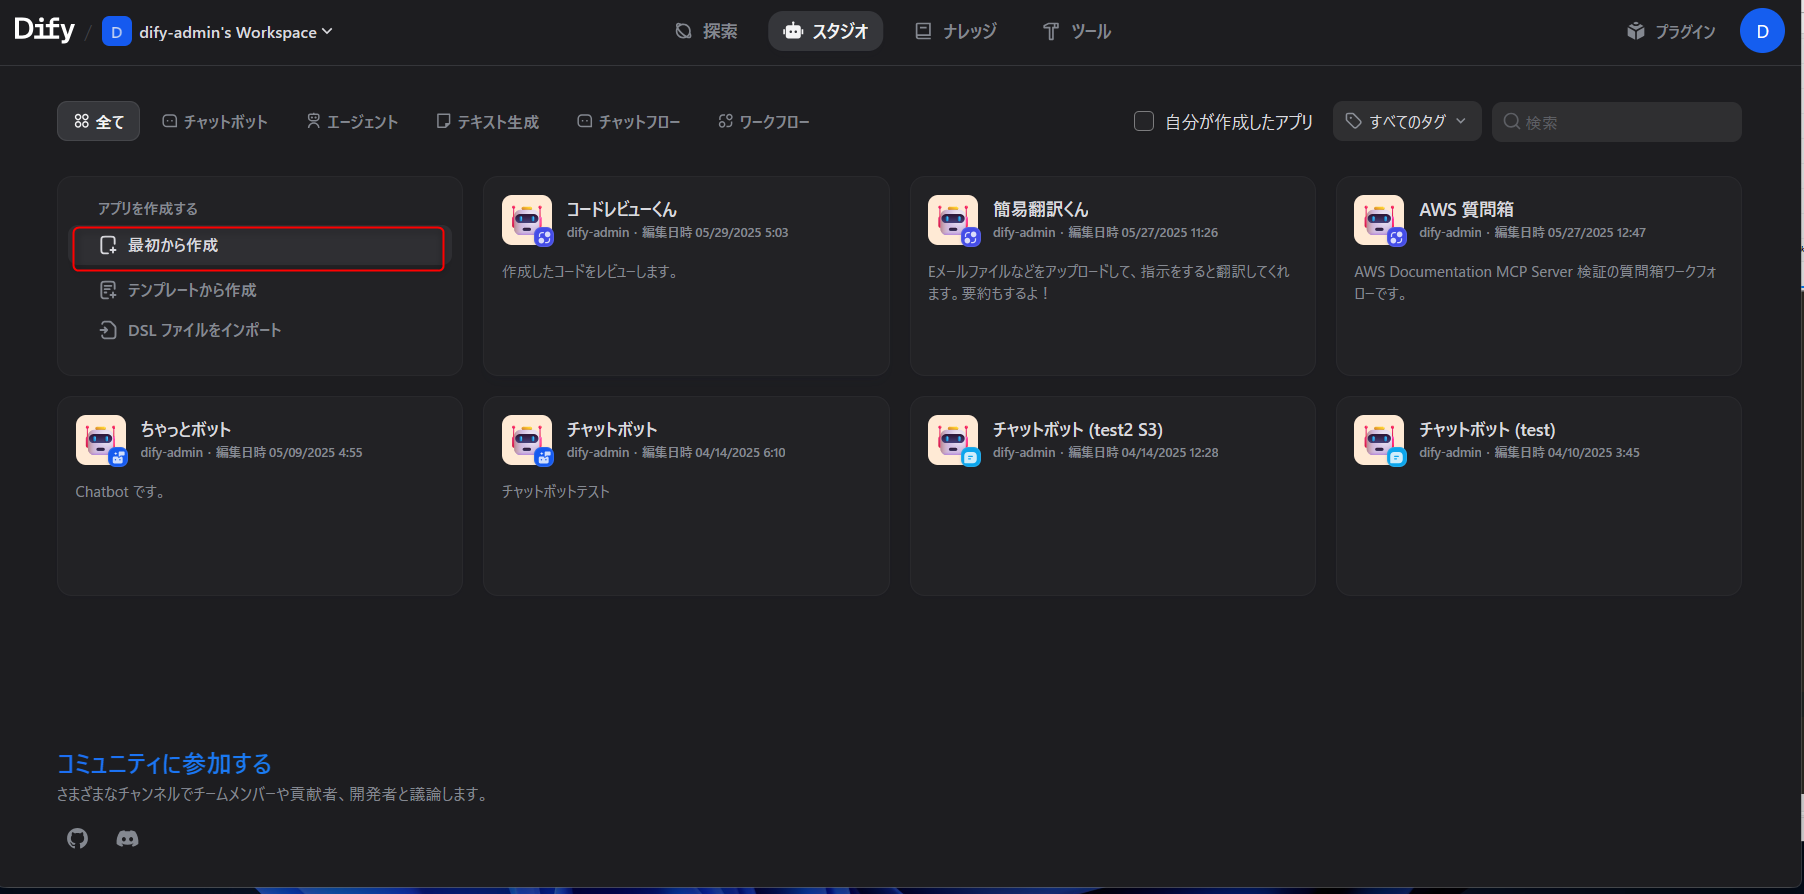Open the Discord community icon
The width and height of the screenshot is (1804, 894).
click(x=127, y=838)
